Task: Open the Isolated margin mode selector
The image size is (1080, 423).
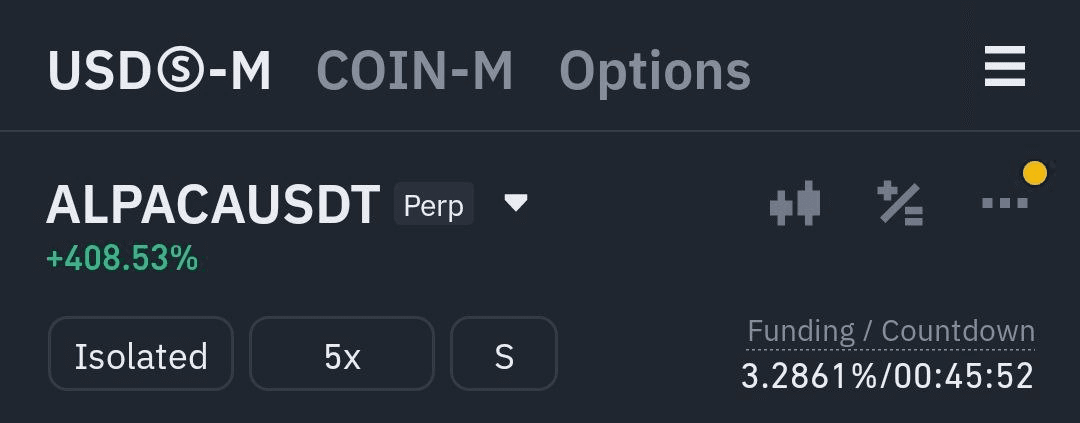Action: 141,353
